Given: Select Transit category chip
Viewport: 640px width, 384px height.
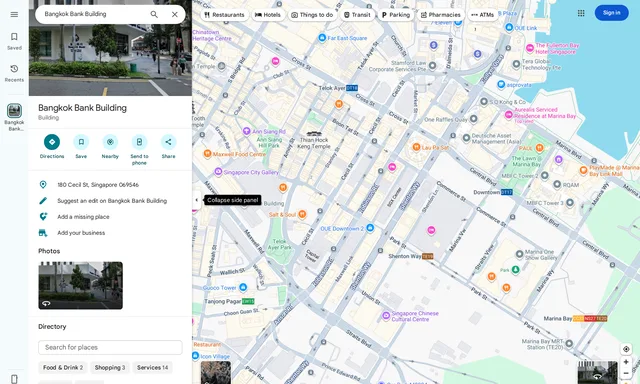Looking at the screenshot, I should [x=357, y=15].
